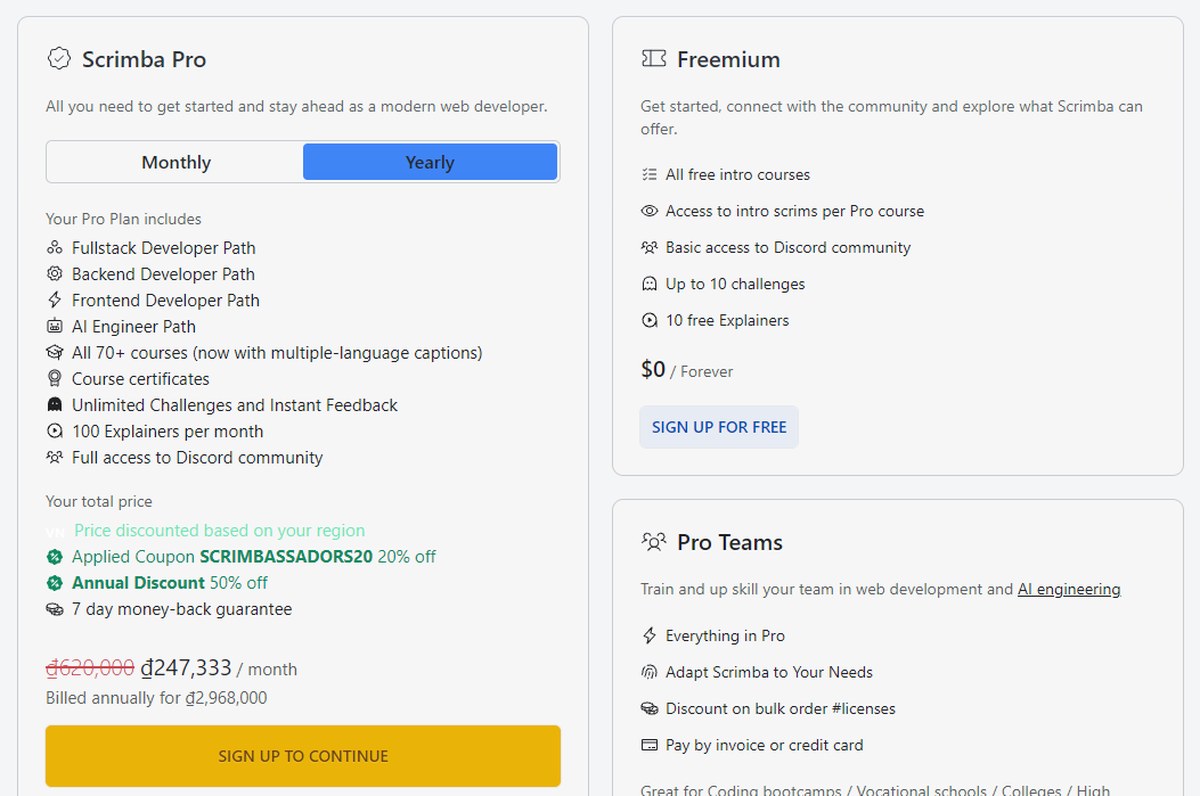Click the coins icon beside 7 day money-back guarantee
The height and width of the screenshot is (796, 1200).
[x=55, y=609]
